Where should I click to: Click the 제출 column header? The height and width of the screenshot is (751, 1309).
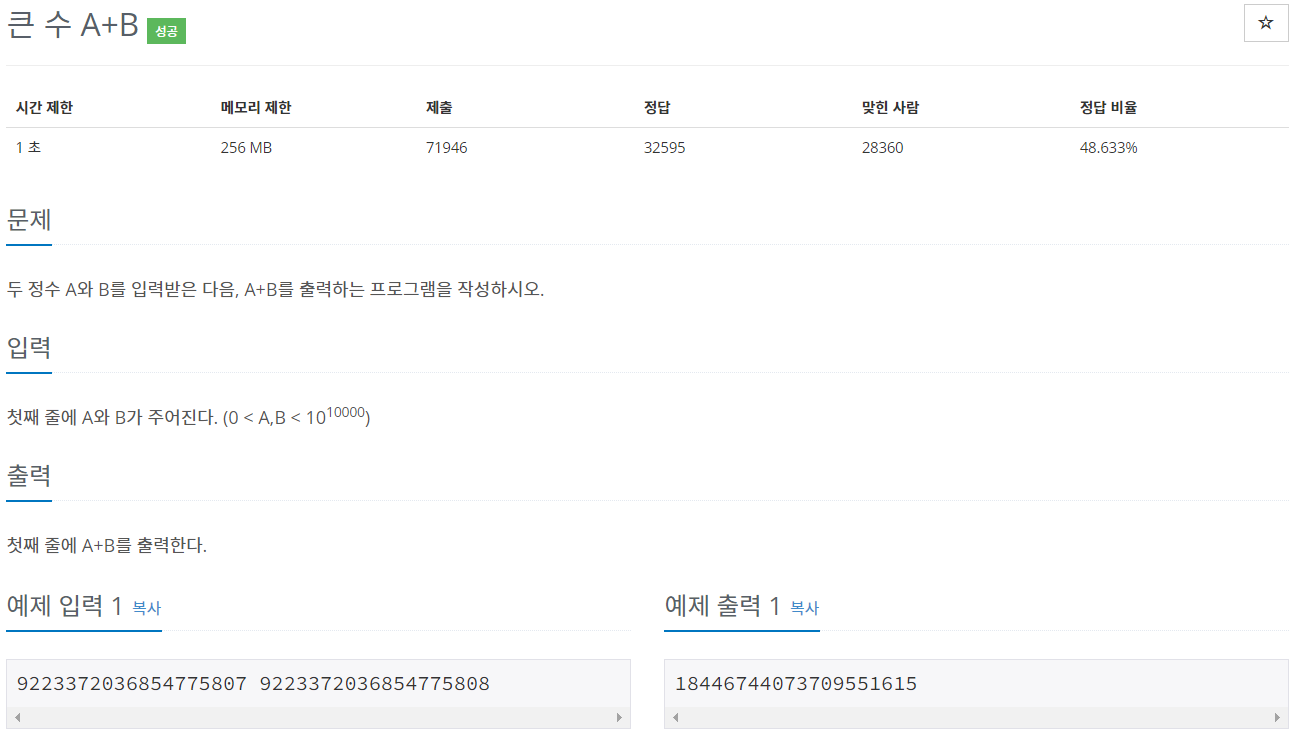(x=439, y=108)
